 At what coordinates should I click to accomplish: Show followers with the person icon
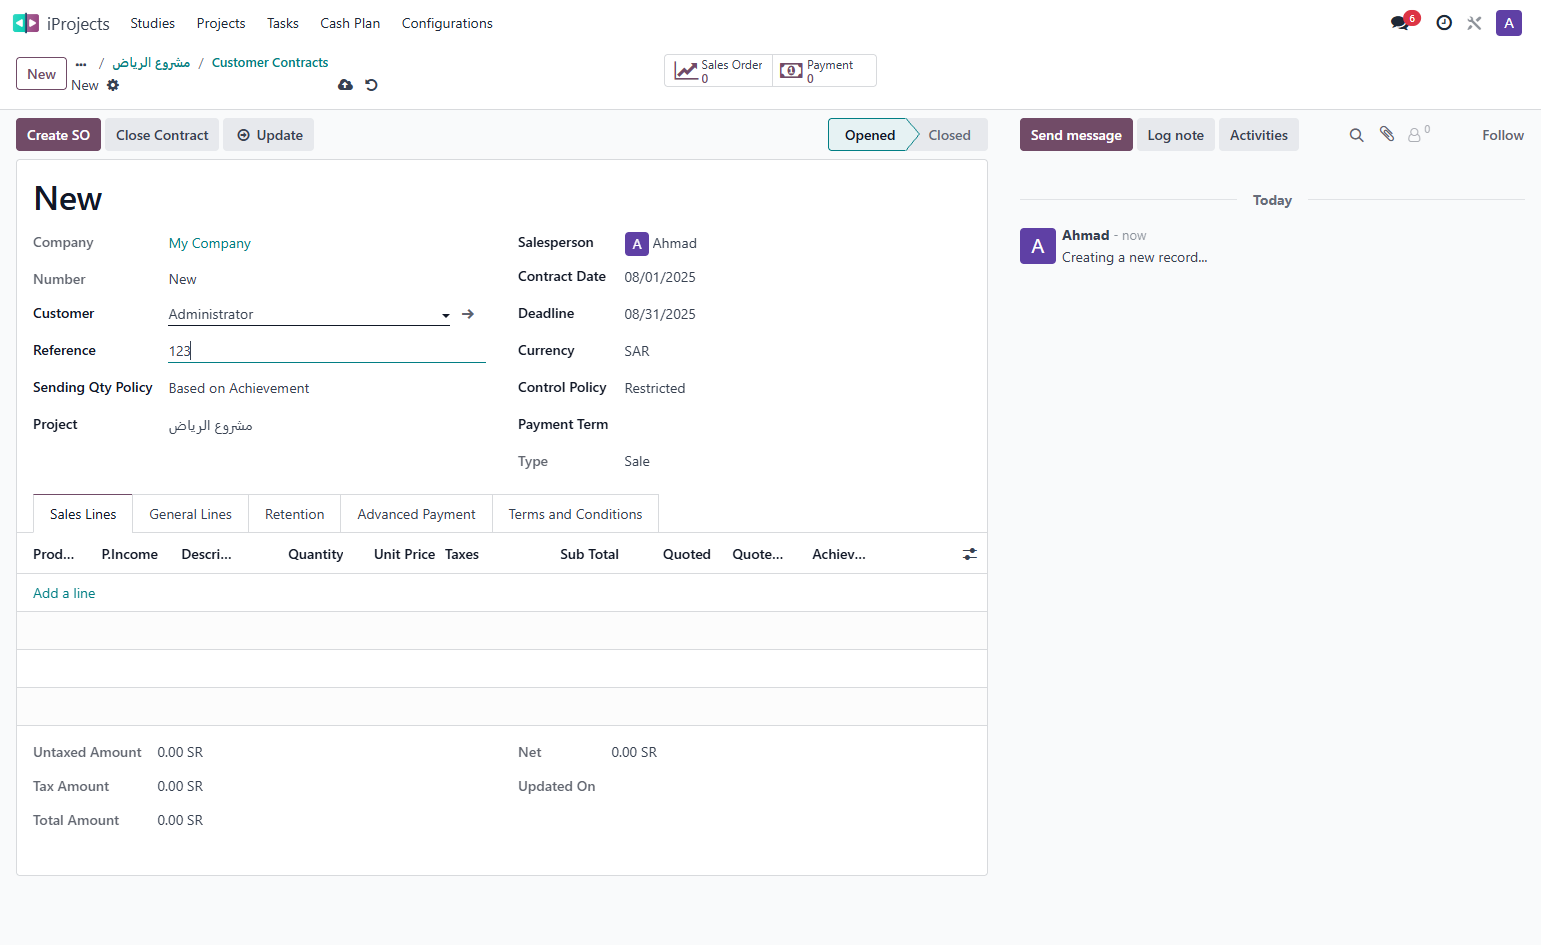click(x=1418, y=134)
